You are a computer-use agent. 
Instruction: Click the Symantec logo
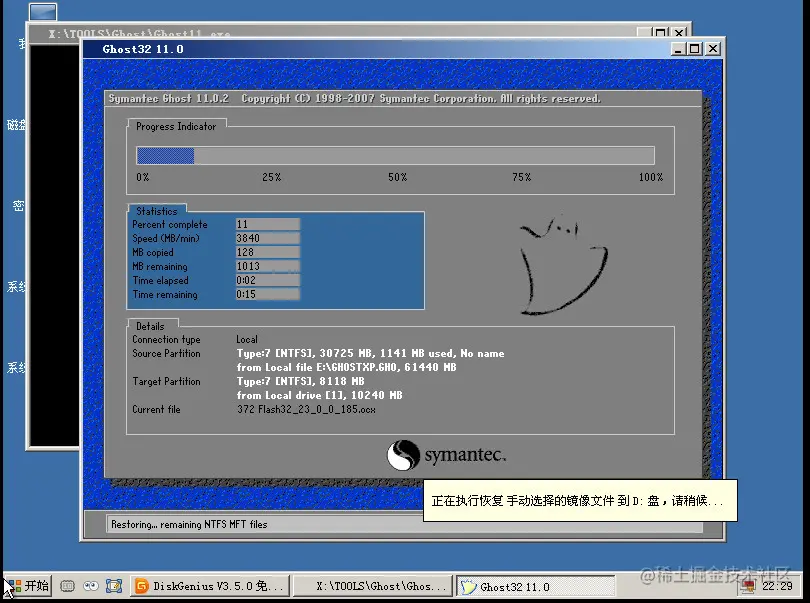446,455
